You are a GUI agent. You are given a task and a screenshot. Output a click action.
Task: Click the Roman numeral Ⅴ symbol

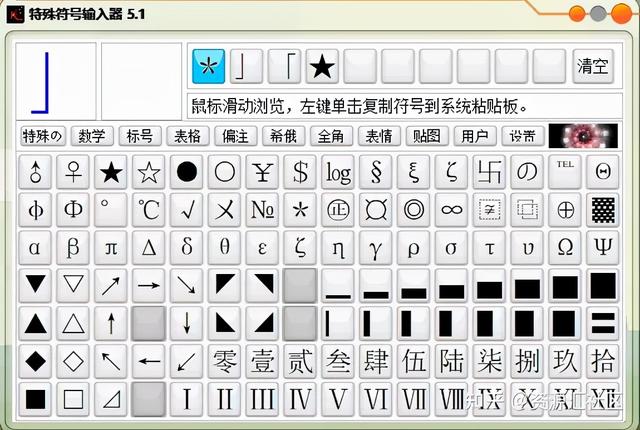tap(338, 399)
